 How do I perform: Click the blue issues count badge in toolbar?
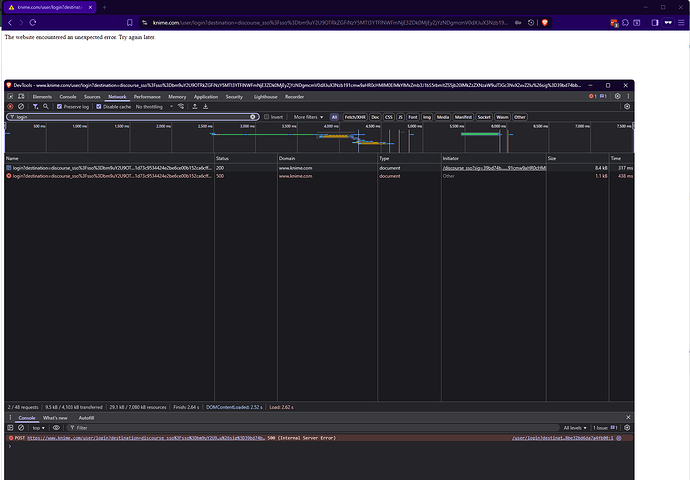(603, 96)
